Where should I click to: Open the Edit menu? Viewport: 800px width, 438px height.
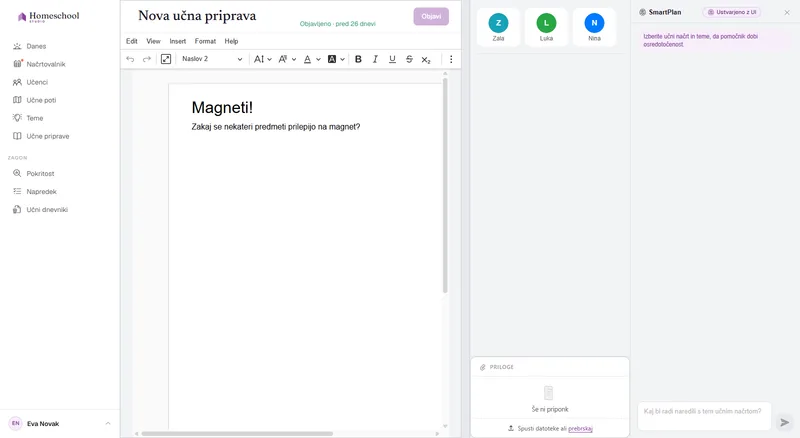[x=132, y=41]
